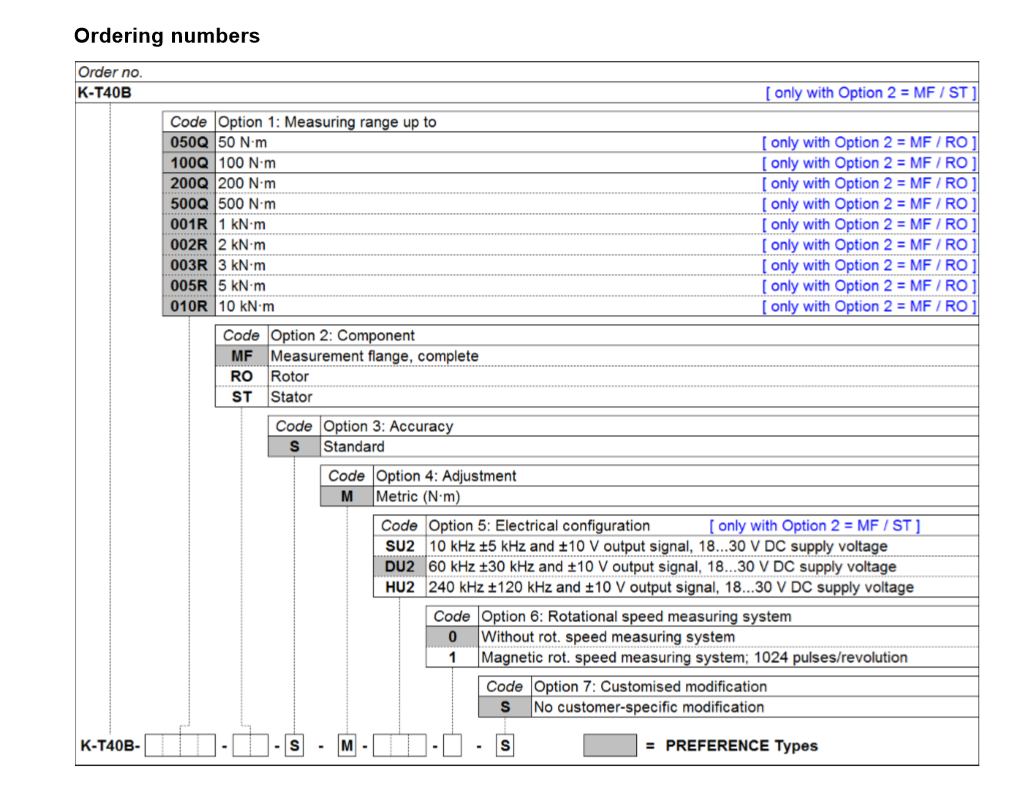This screenshot has height=788, width=1025.
Task: Click the 050Q measuring range code
Action: 188,142
